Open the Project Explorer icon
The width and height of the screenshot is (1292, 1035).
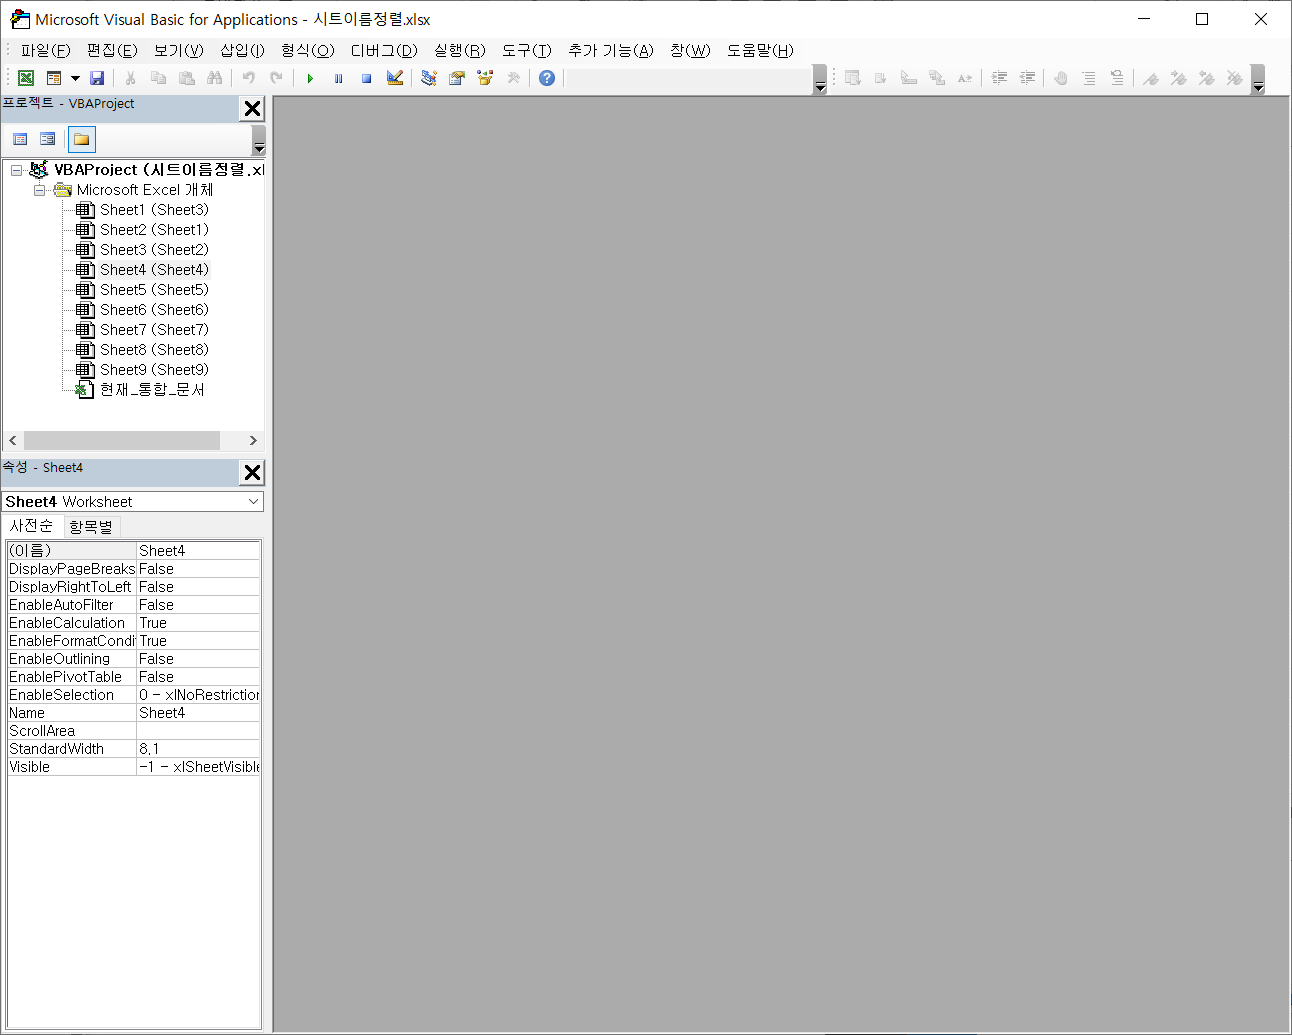pyautogui.click(x=429, y=78)
